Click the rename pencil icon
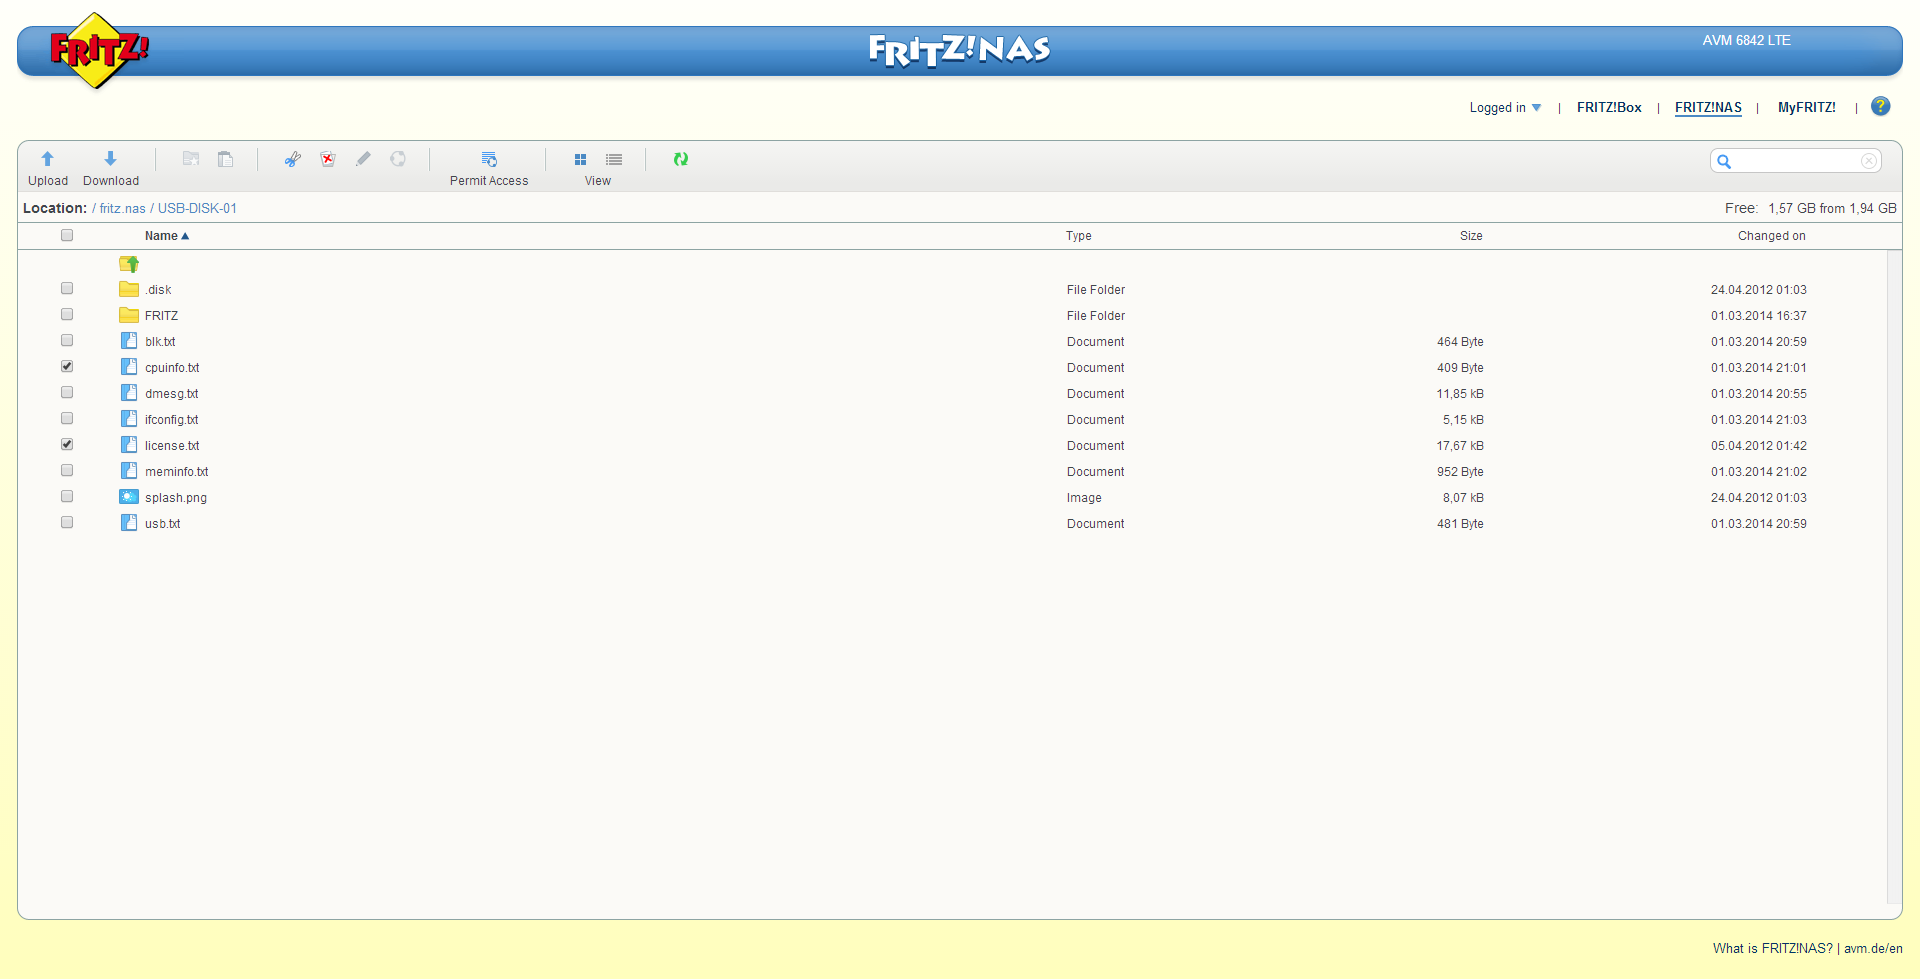1920x979 pixels. (x=363, y=159)
